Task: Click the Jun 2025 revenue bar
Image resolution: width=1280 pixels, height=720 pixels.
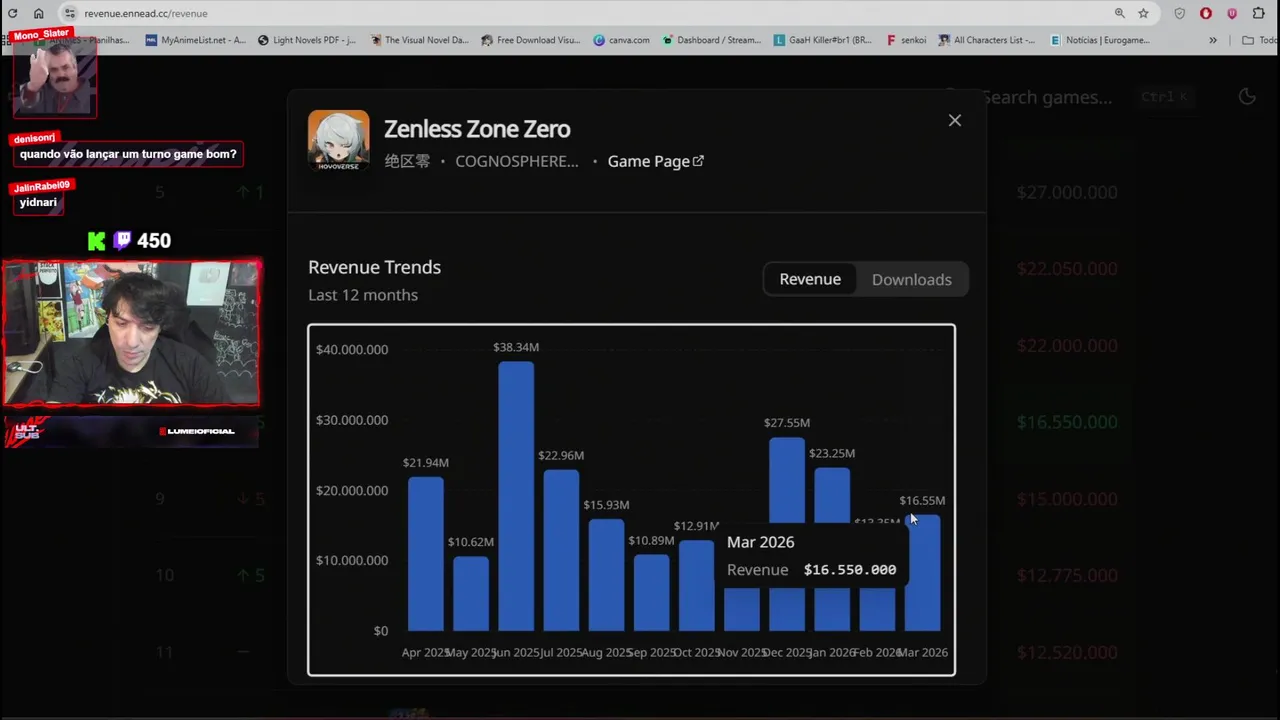Action: 516,496
